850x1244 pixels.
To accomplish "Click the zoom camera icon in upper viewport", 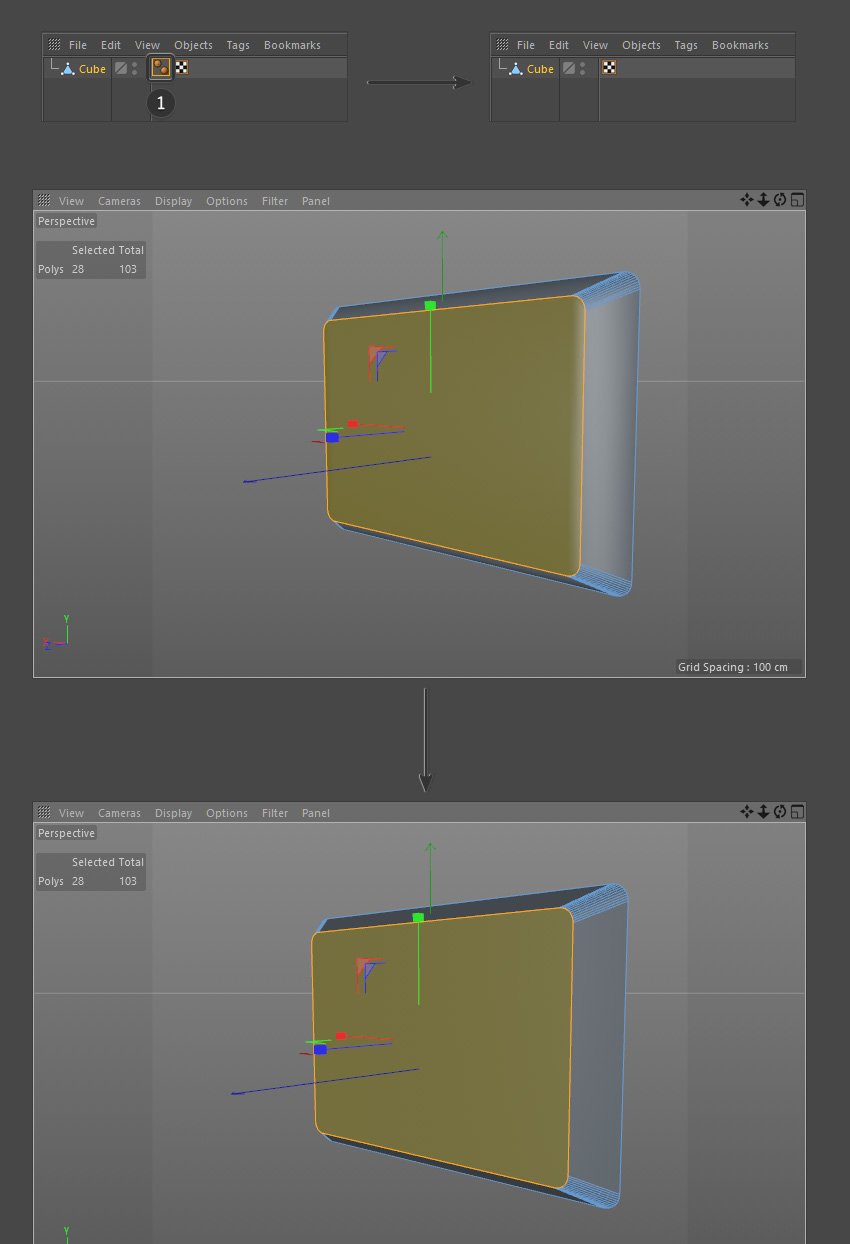I will (x=763, y=200).
